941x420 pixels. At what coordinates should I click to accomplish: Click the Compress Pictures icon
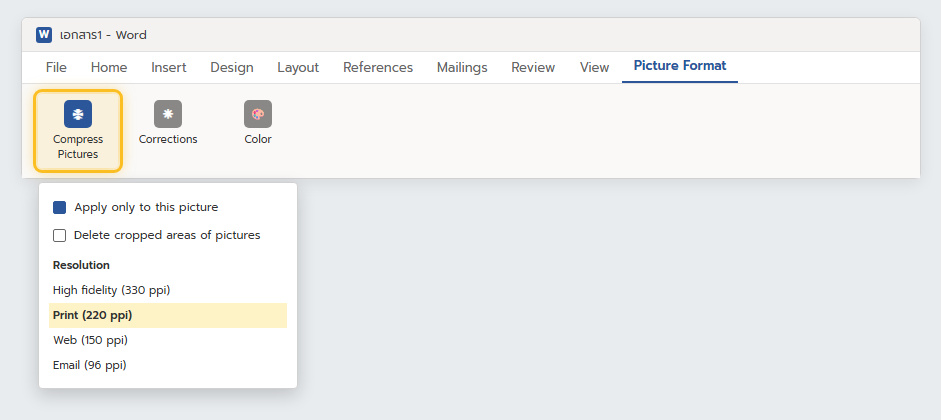coord(78,114)
